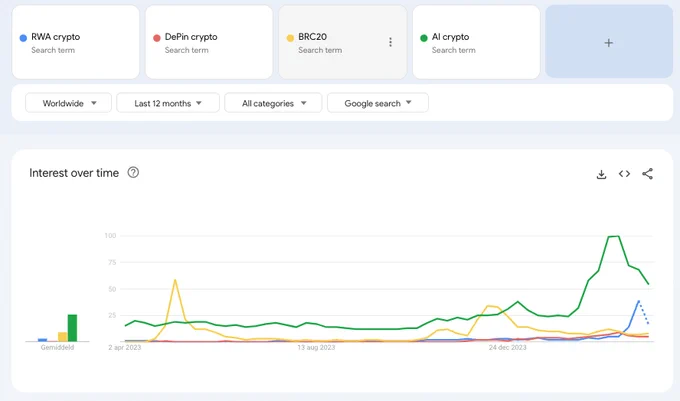Click the 13 aug 2023 axis date
680x401 pixels.
[x=316, y=347]
